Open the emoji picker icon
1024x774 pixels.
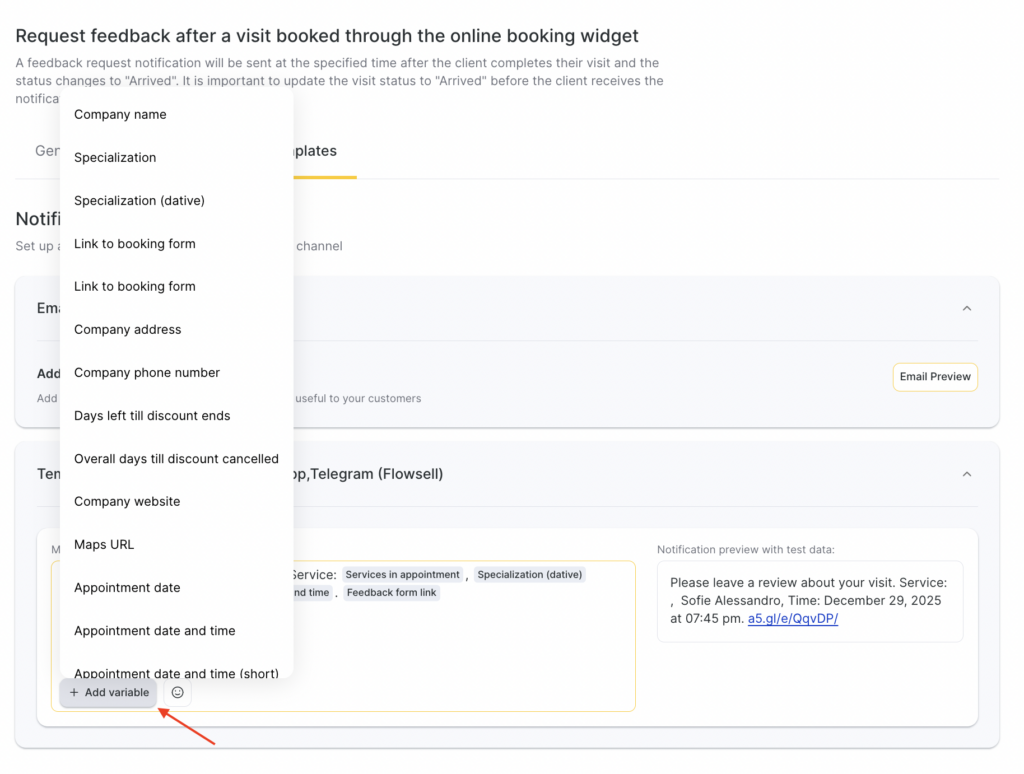tap(178, 692)
